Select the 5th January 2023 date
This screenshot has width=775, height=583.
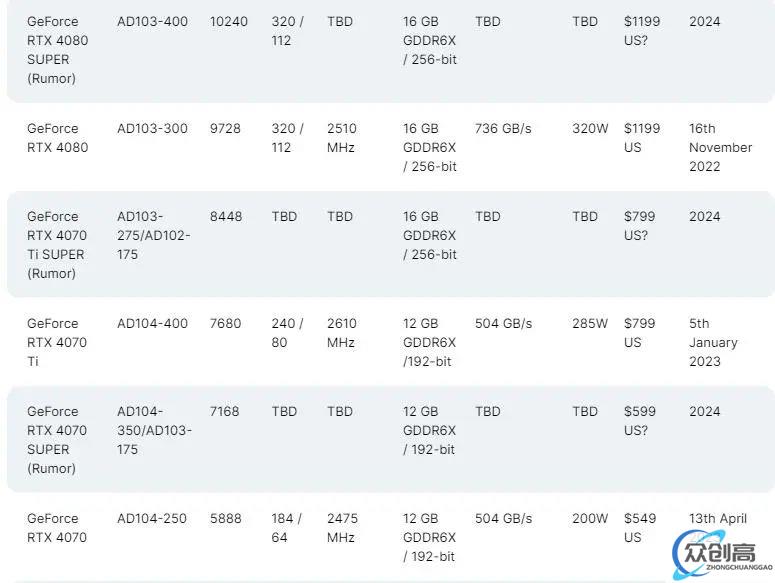[713, 342]
